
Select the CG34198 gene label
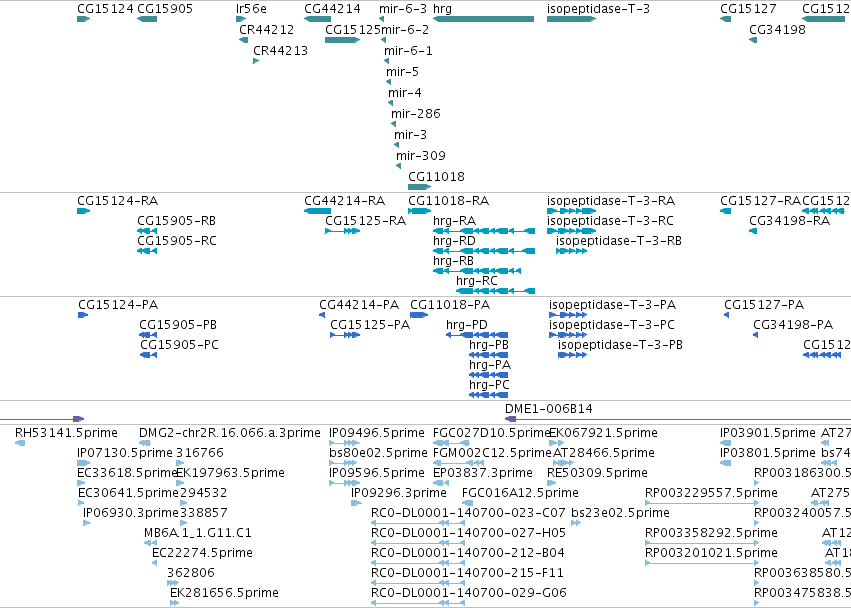pyautogui.click(x=777, y=29)
